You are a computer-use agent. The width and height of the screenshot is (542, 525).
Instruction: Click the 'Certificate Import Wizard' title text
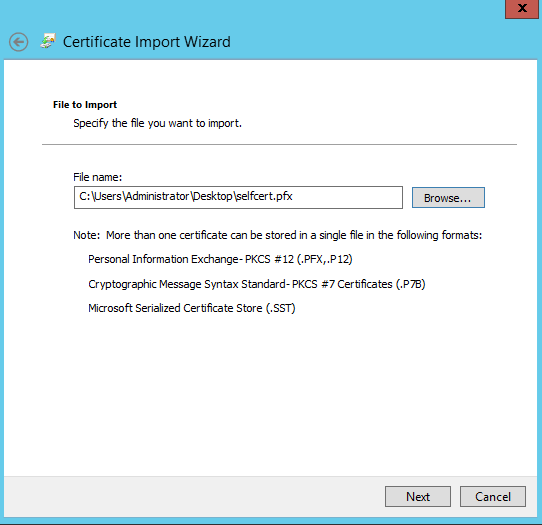click(147, 42)
